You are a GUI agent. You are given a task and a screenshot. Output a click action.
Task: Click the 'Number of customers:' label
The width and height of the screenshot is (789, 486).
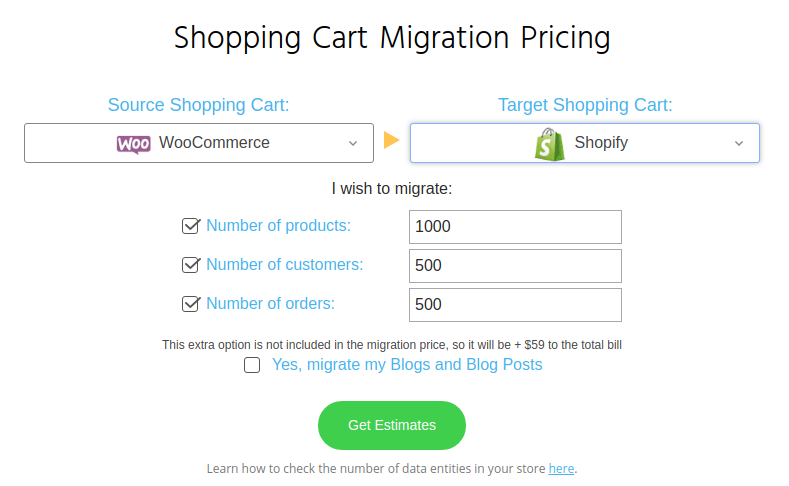(285, 265)
